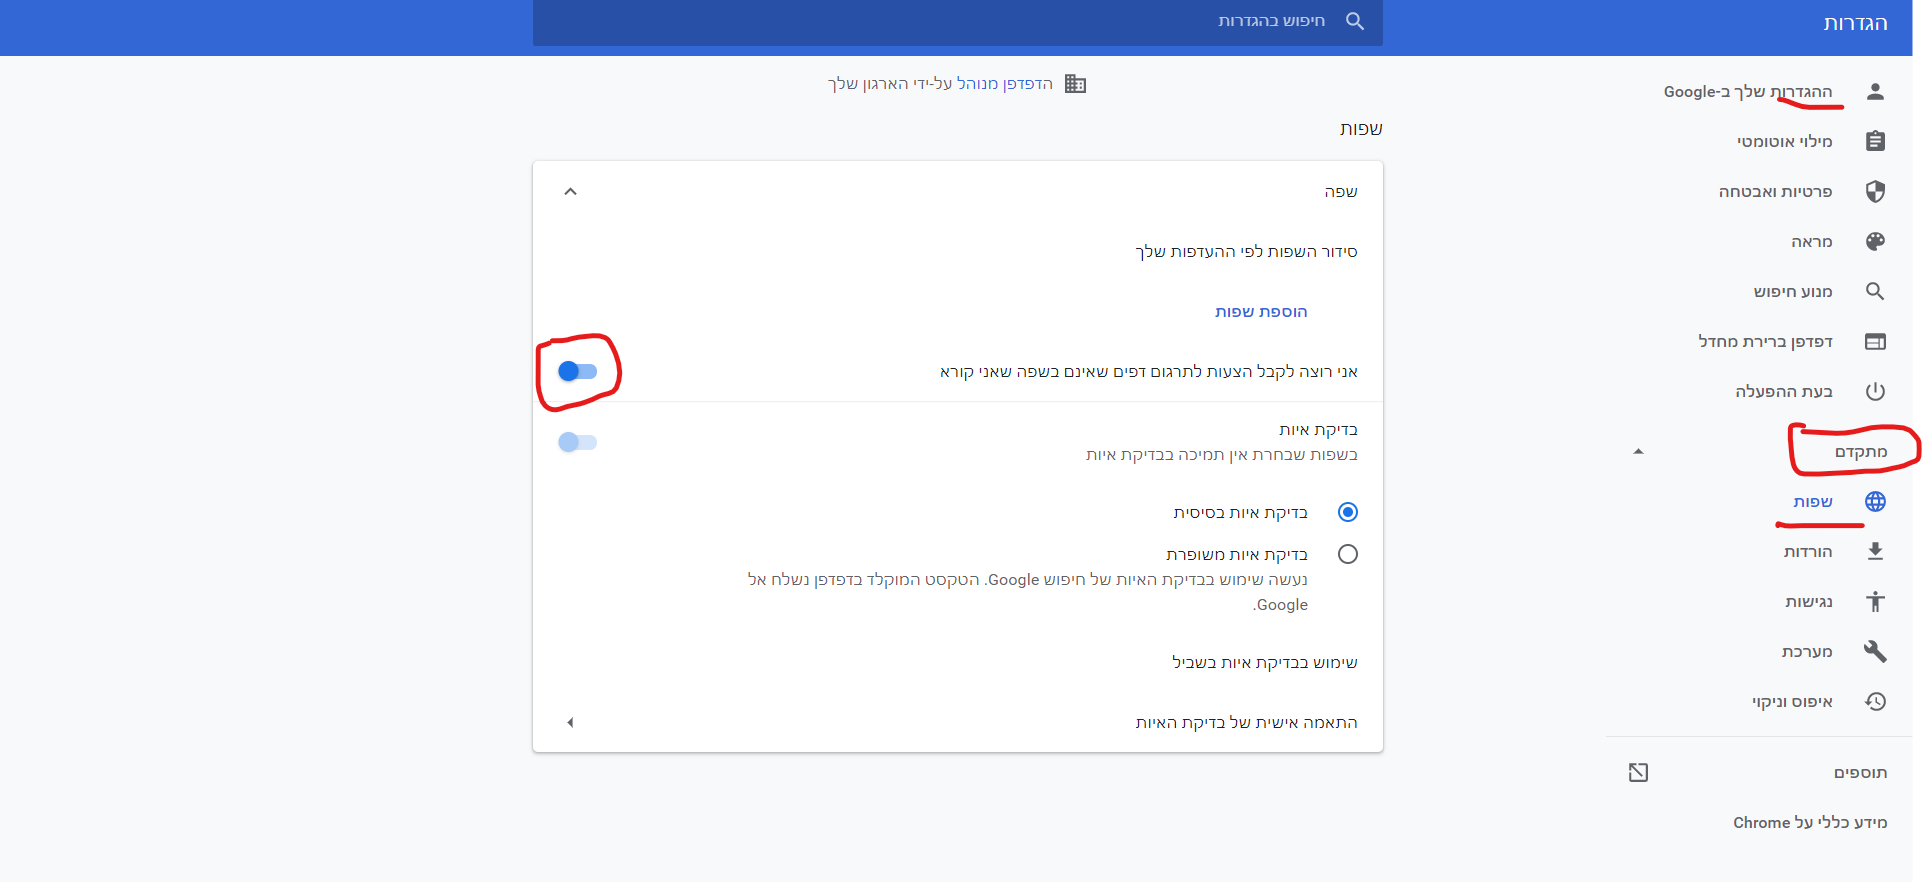
Task: Toggle the spell check (בדיקת איות) switch
Action: 577,442
